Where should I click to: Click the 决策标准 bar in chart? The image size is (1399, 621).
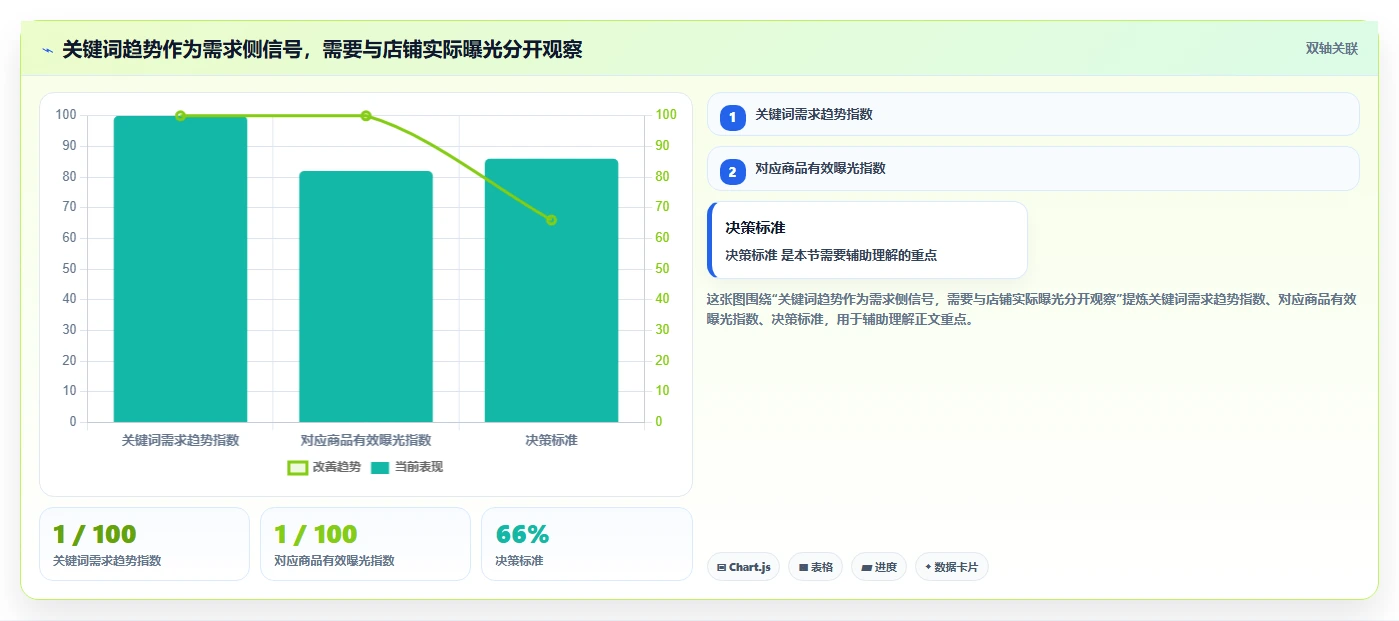coord(551,291)
